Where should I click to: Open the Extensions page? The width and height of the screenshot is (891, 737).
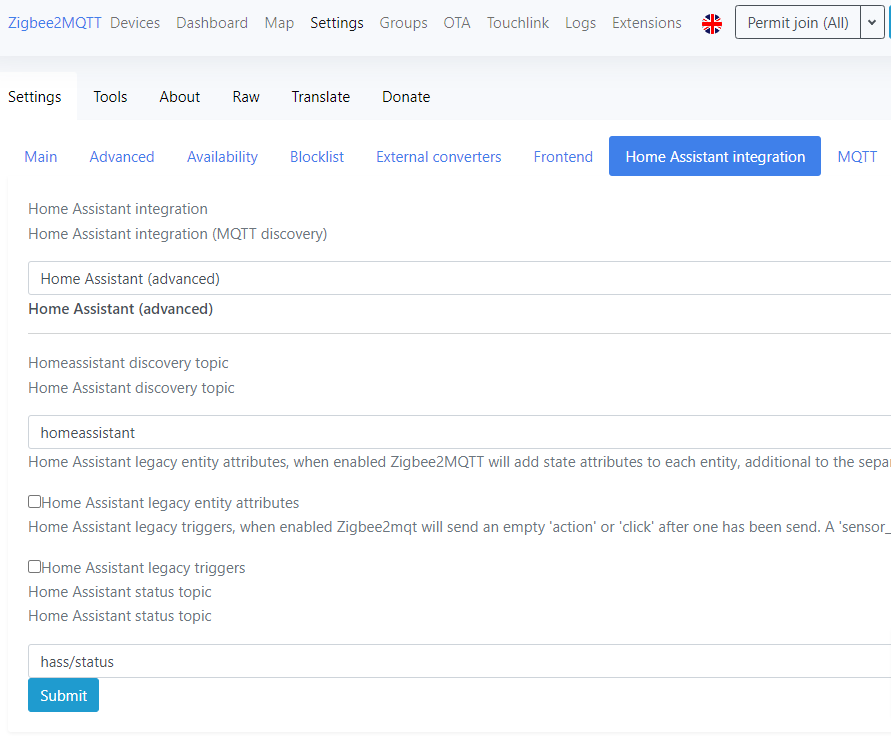[646, 22]
